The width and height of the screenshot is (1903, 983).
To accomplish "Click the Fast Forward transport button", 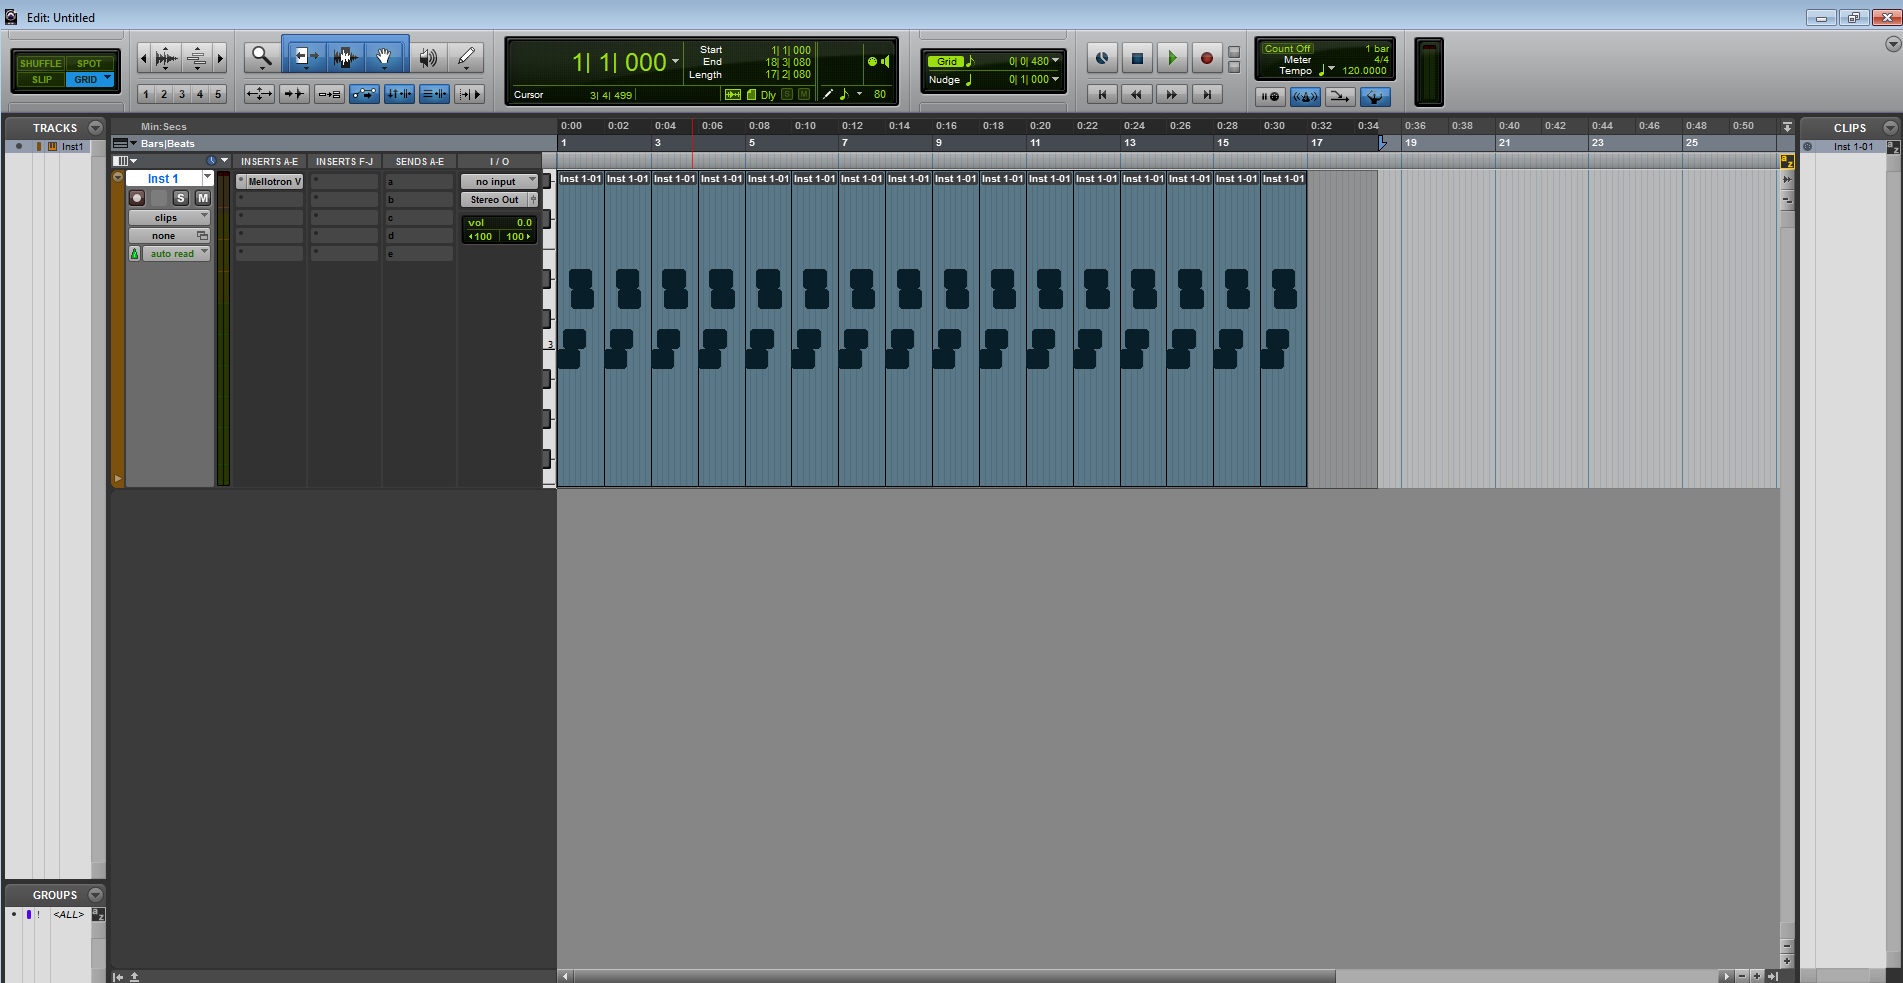I will 1172,94.
